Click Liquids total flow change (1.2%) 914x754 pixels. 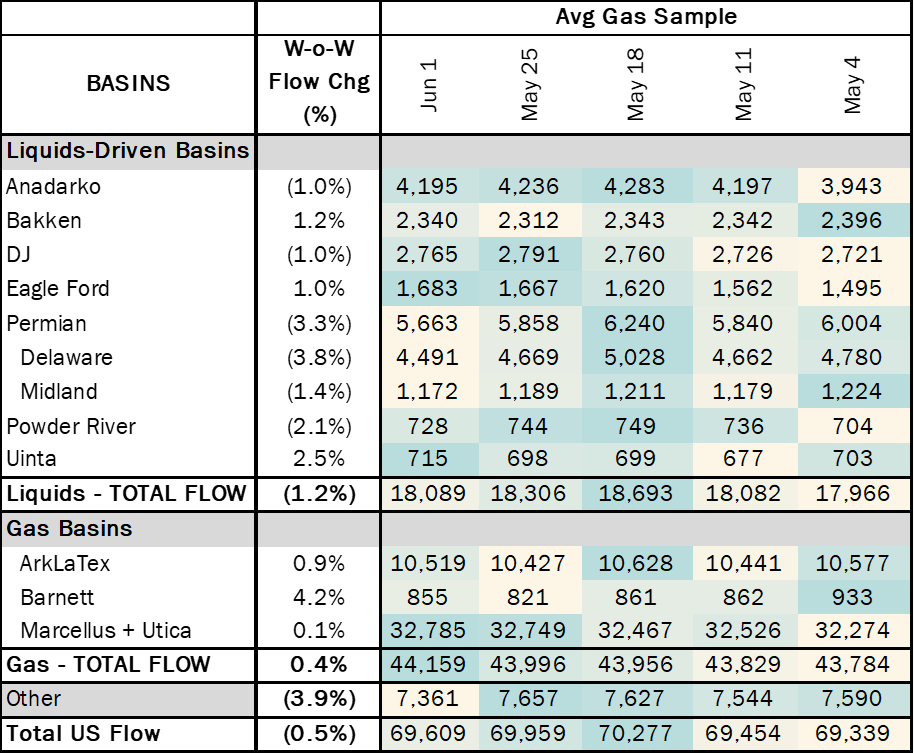coord(319,494)
